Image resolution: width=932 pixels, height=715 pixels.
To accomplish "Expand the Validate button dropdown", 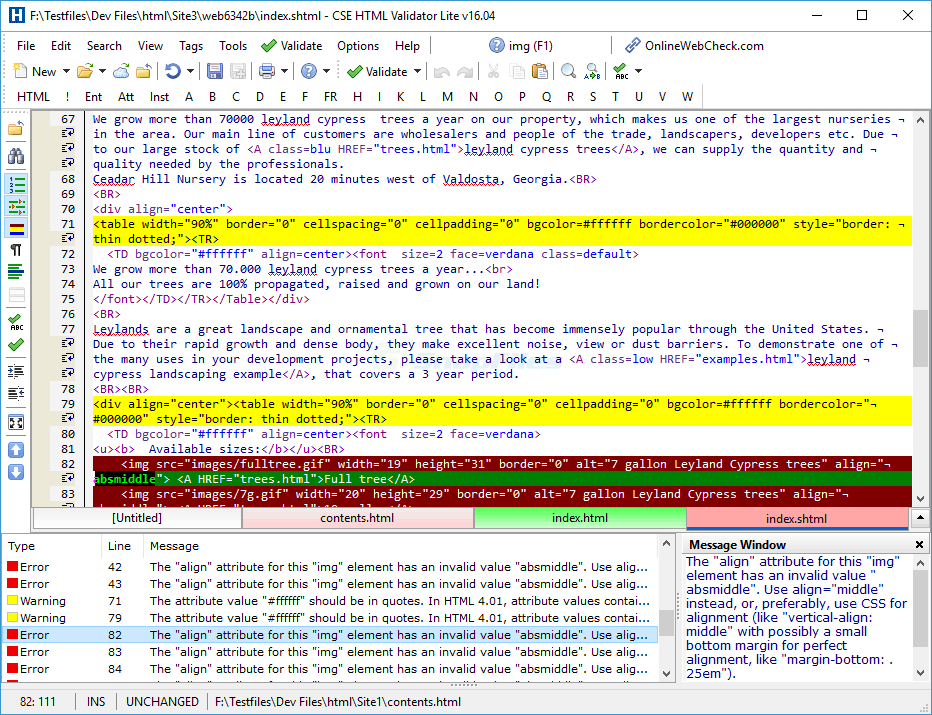I will point(418,71).
